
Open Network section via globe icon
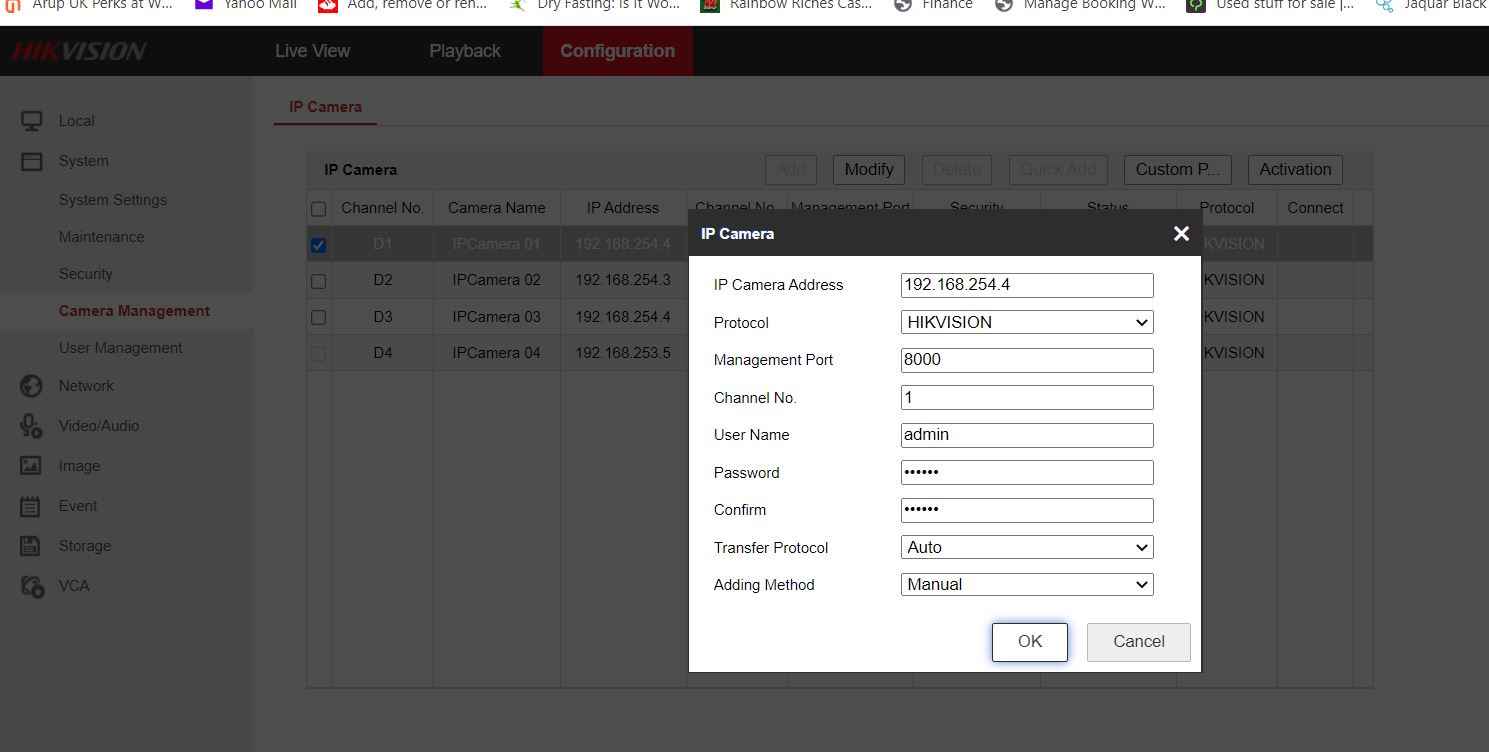pos(32,386)
